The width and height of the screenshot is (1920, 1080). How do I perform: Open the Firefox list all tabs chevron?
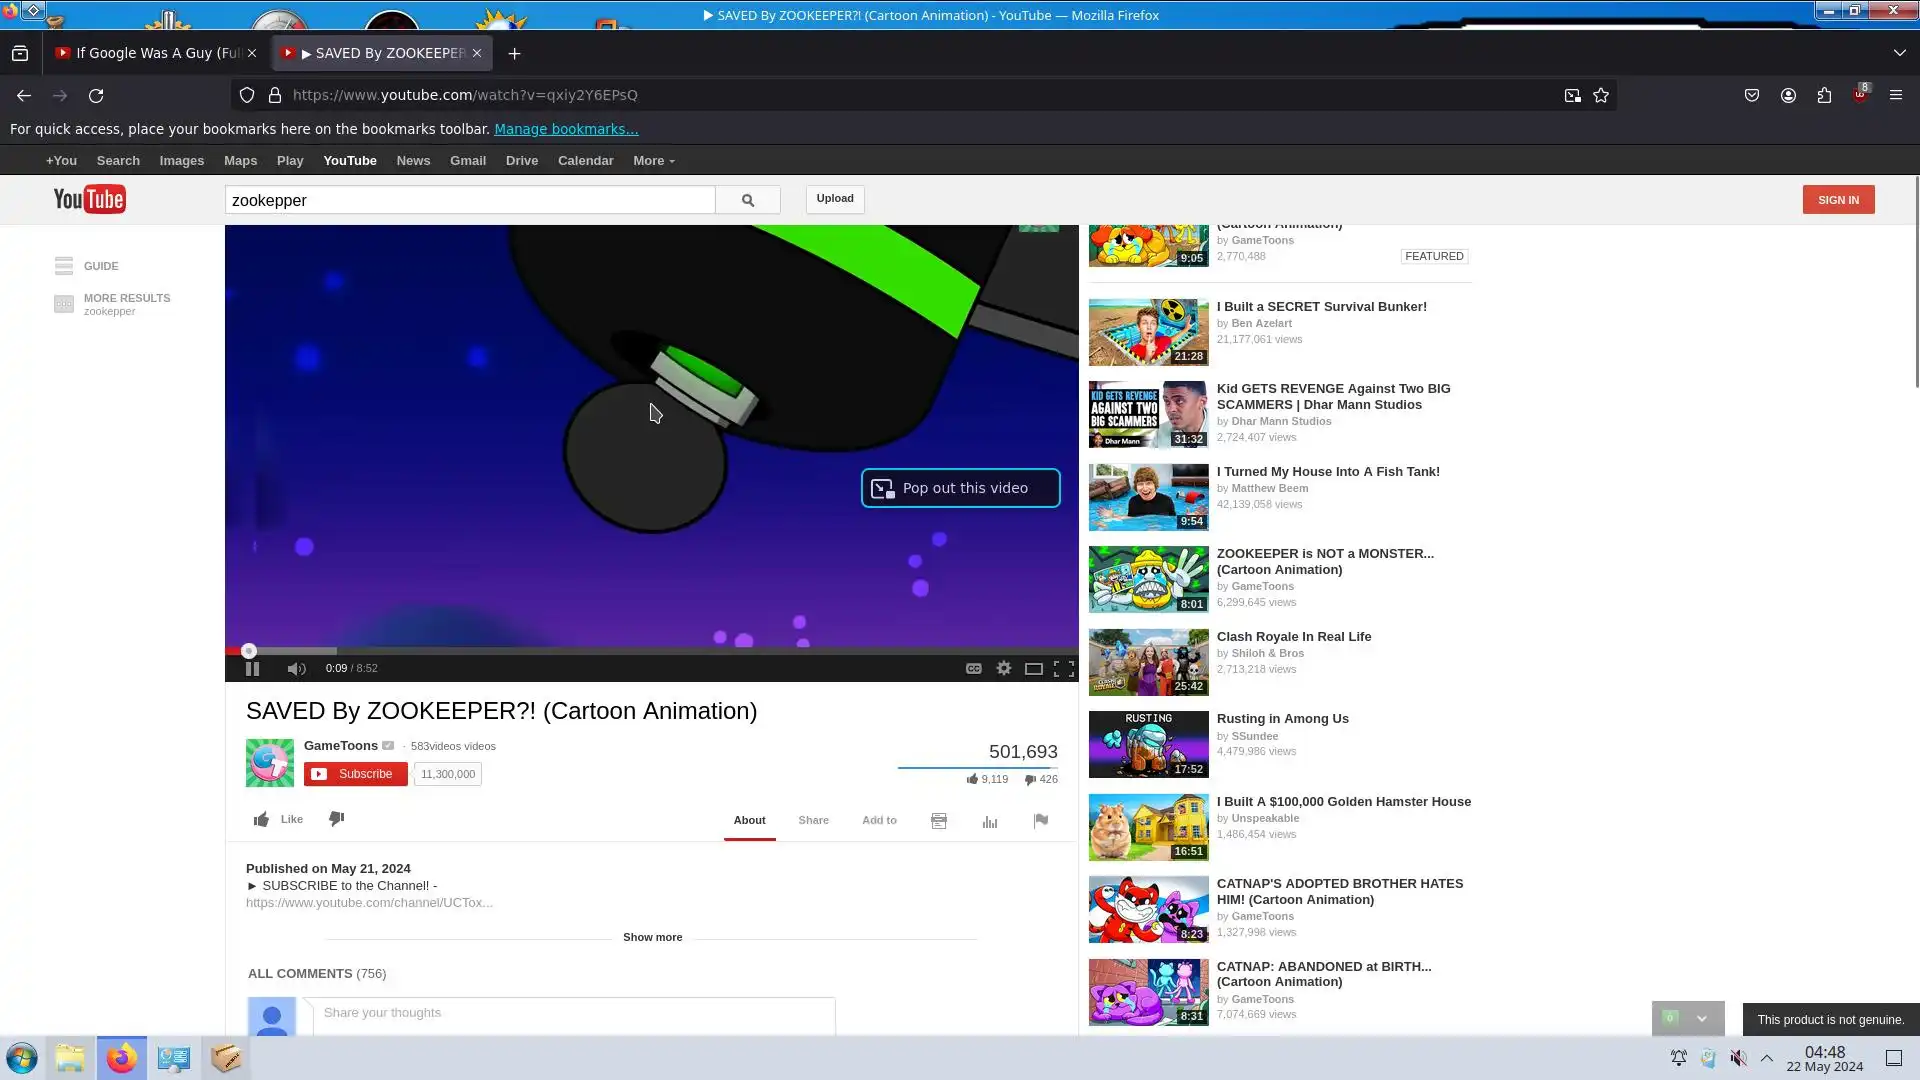pyautogui.click(x=1899, y=53)
